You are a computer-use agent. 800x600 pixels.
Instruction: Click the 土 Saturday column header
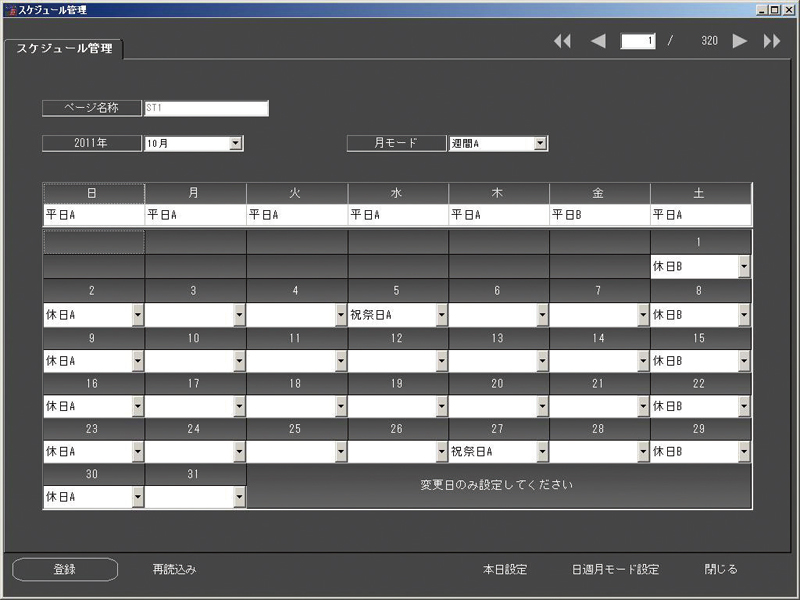coord(701,193)
